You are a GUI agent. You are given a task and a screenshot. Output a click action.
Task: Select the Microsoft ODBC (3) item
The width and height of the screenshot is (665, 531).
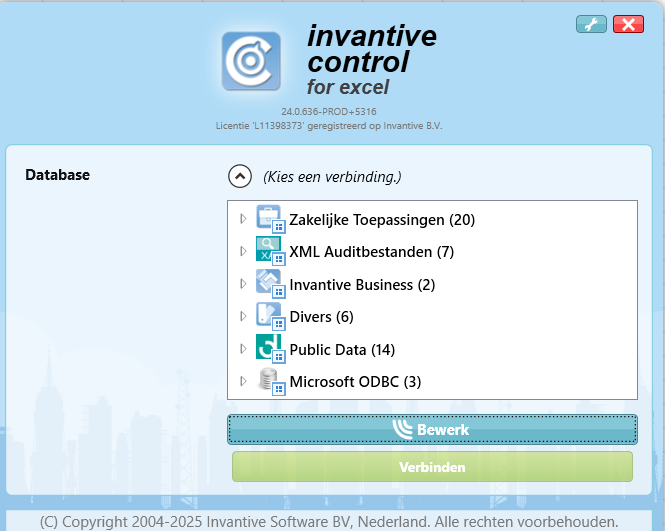click(x=355, y=382)
